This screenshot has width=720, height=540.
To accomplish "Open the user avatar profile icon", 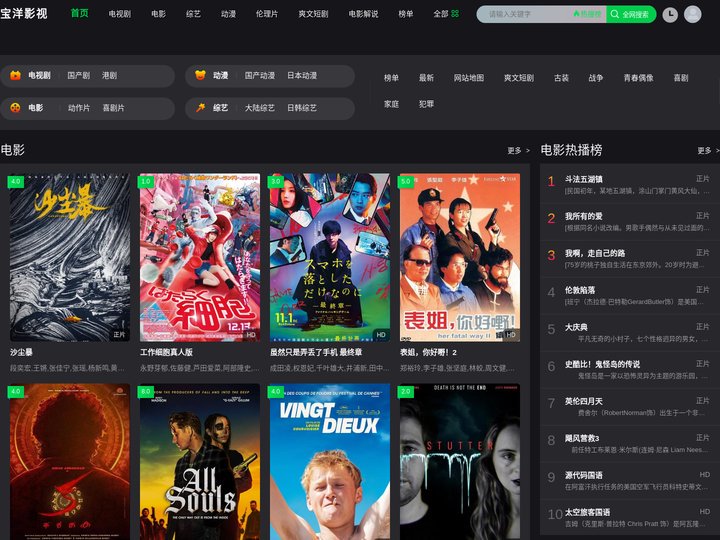I will [x=692, y=15].
